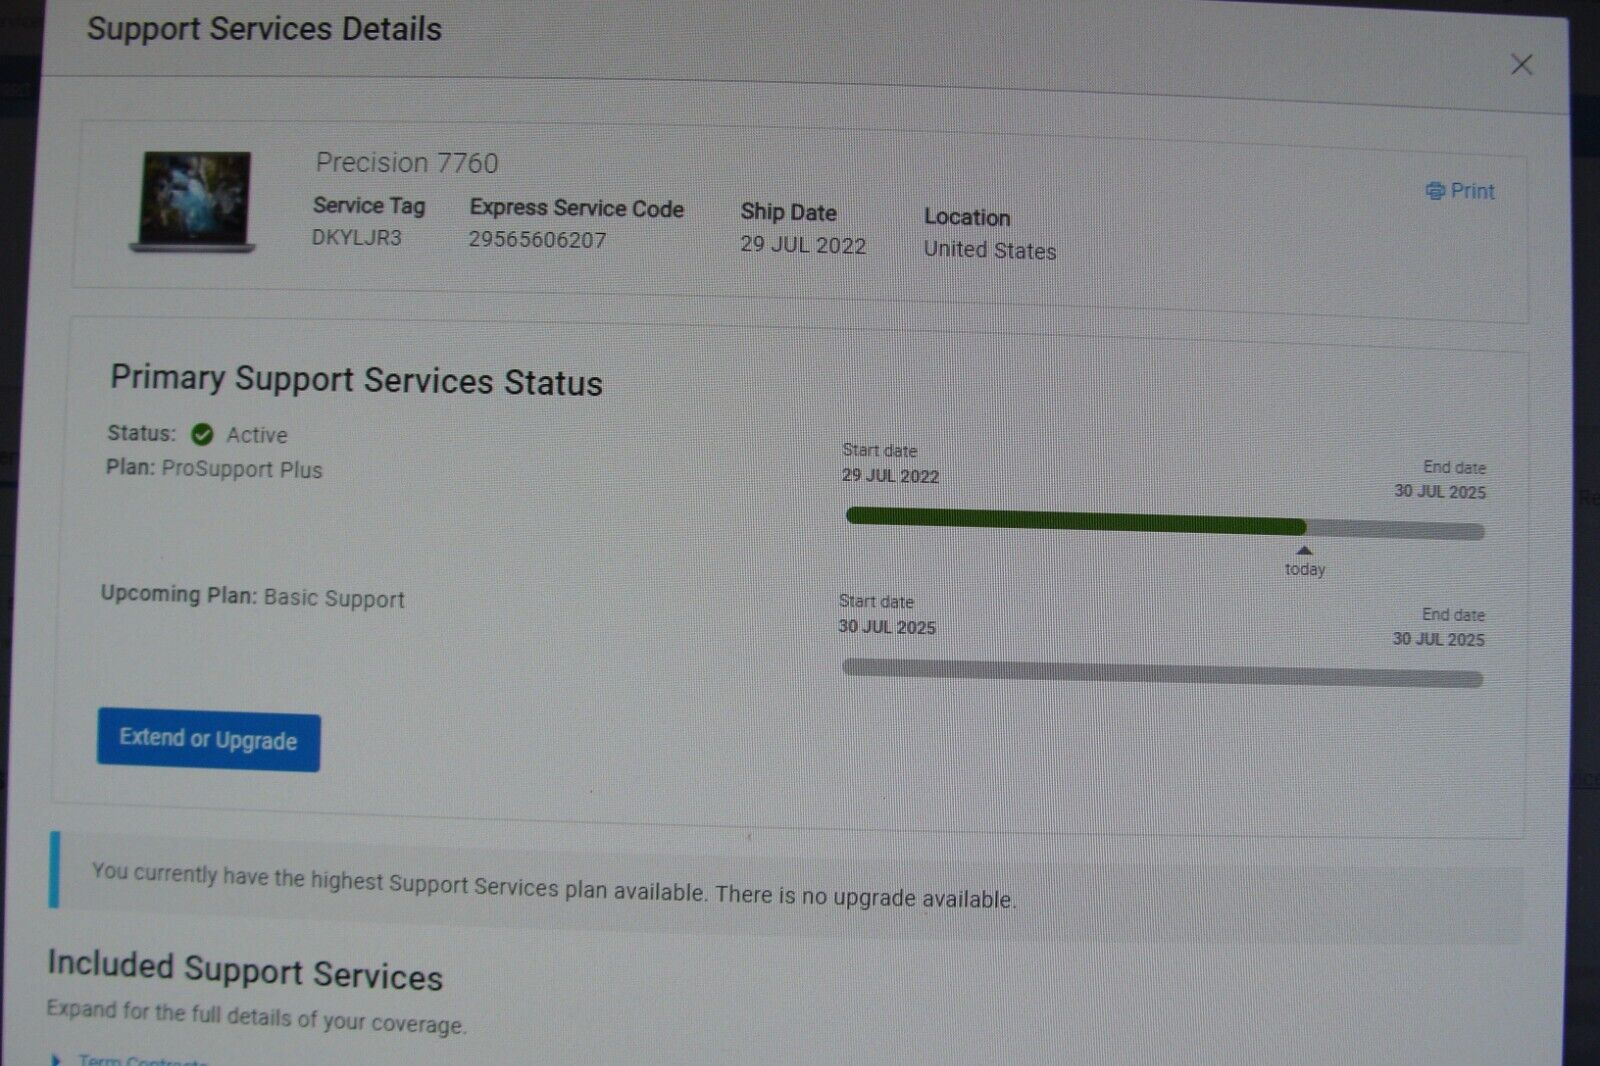The width and height of the screenshot is (1600, 1066).
Task: Click the Precision 7760 laptop thumbnail
Action: coord(193,201)
